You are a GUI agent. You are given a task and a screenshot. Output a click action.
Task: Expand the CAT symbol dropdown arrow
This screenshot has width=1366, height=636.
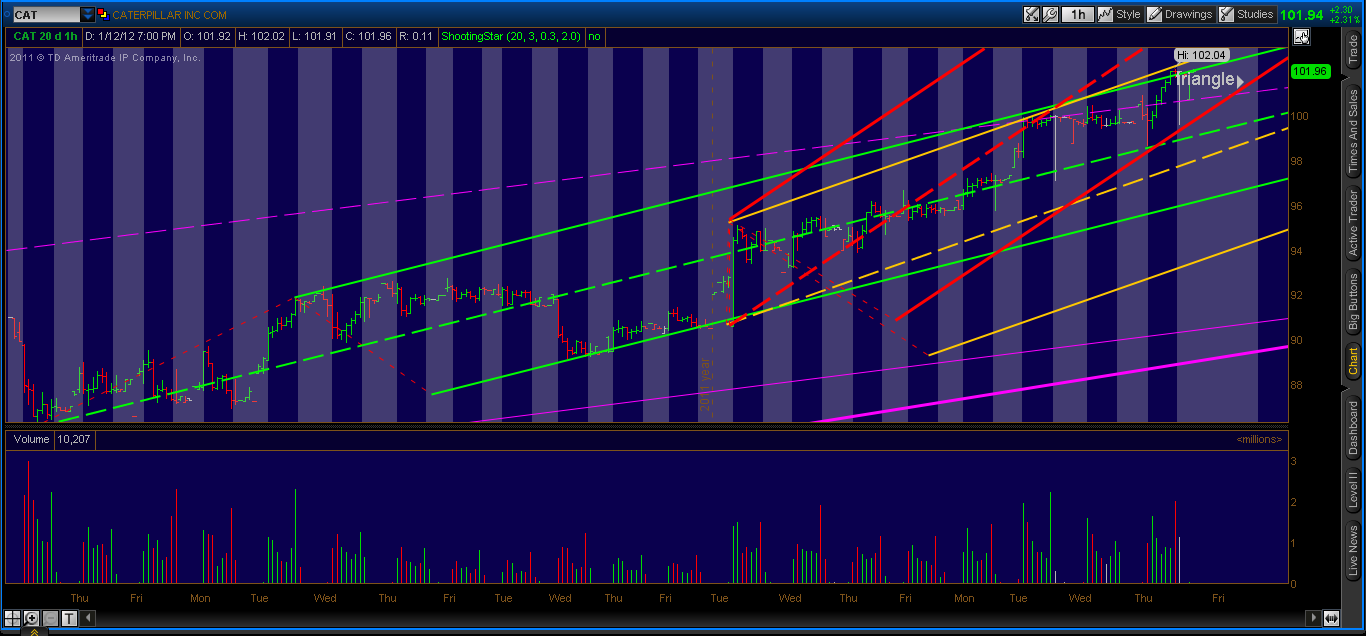pos(87,15)
